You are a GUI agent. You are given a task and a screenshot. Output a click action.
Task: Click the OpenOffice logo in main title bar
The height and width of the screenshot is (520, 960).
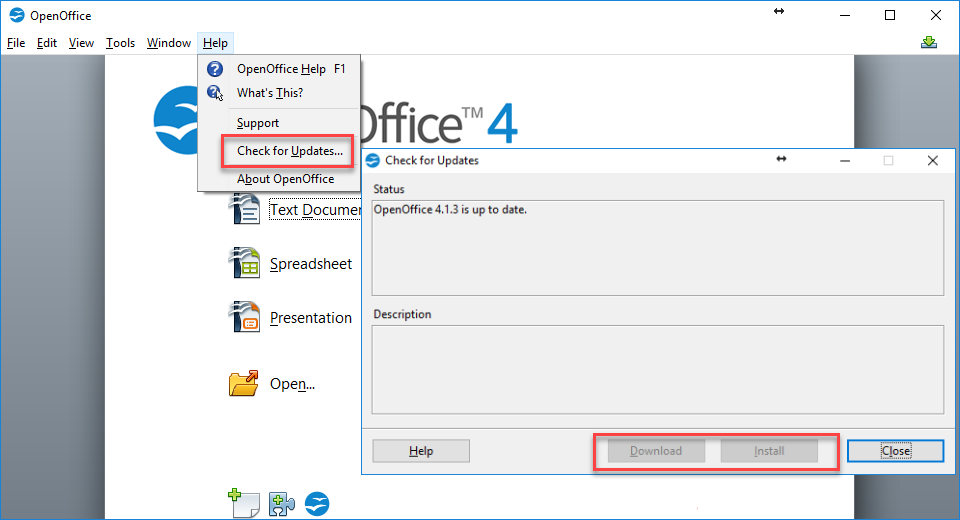17,15
